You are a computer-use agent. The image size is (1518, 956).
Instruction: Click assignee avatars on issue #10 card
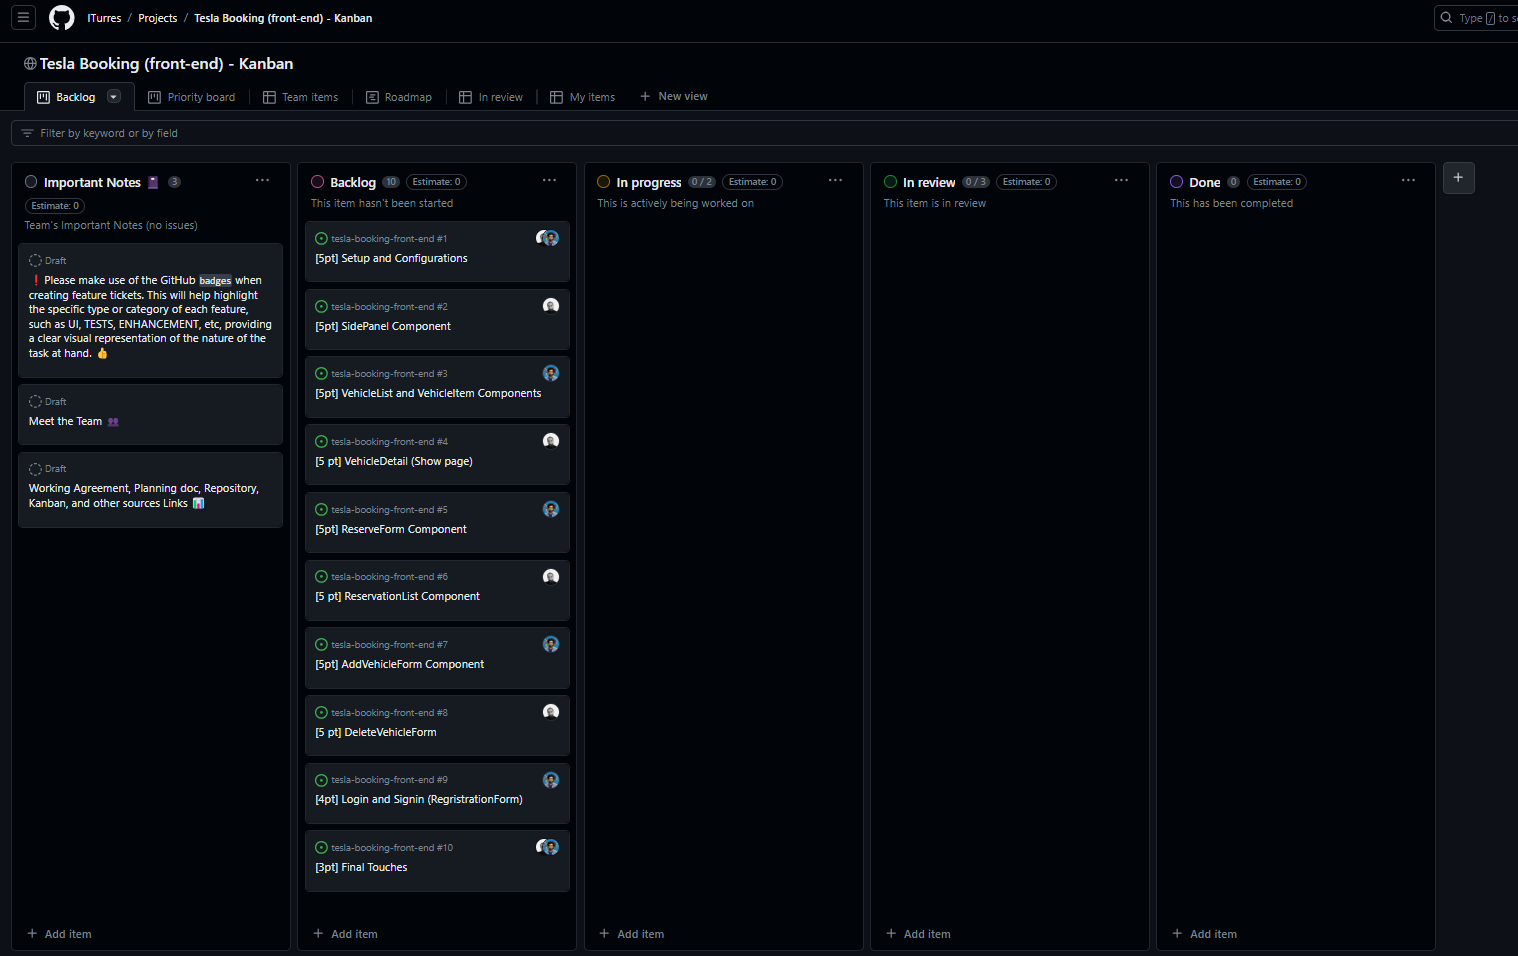[x=547, y=847]
